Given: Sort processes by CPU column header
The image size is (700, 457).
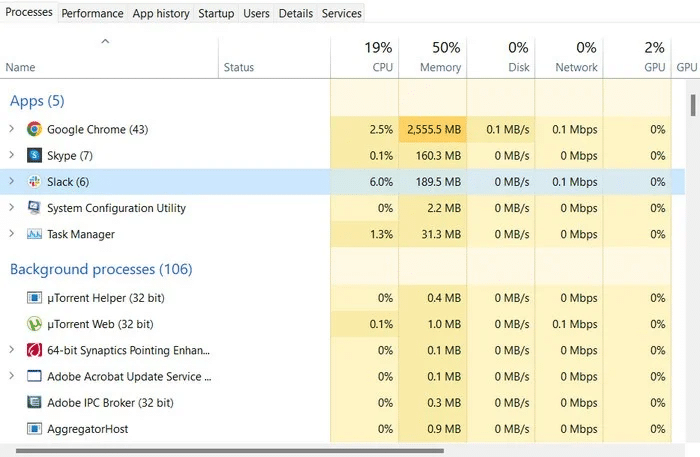Looking at the screenshot, I should pos(365,57).
